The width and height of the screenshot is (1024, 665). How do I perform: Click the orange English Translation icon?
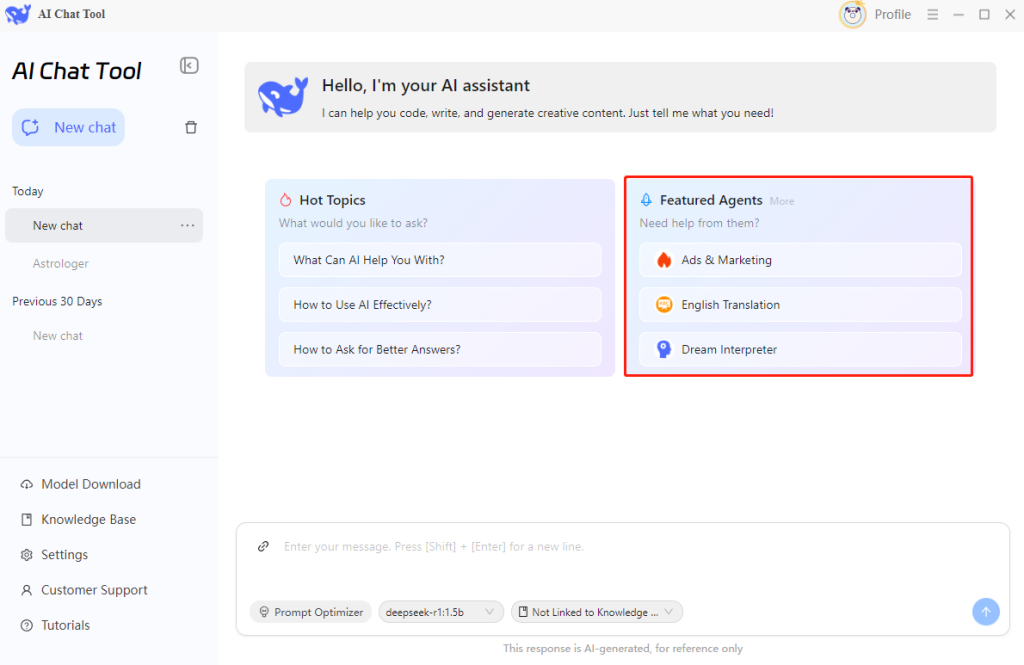(664, 304)
